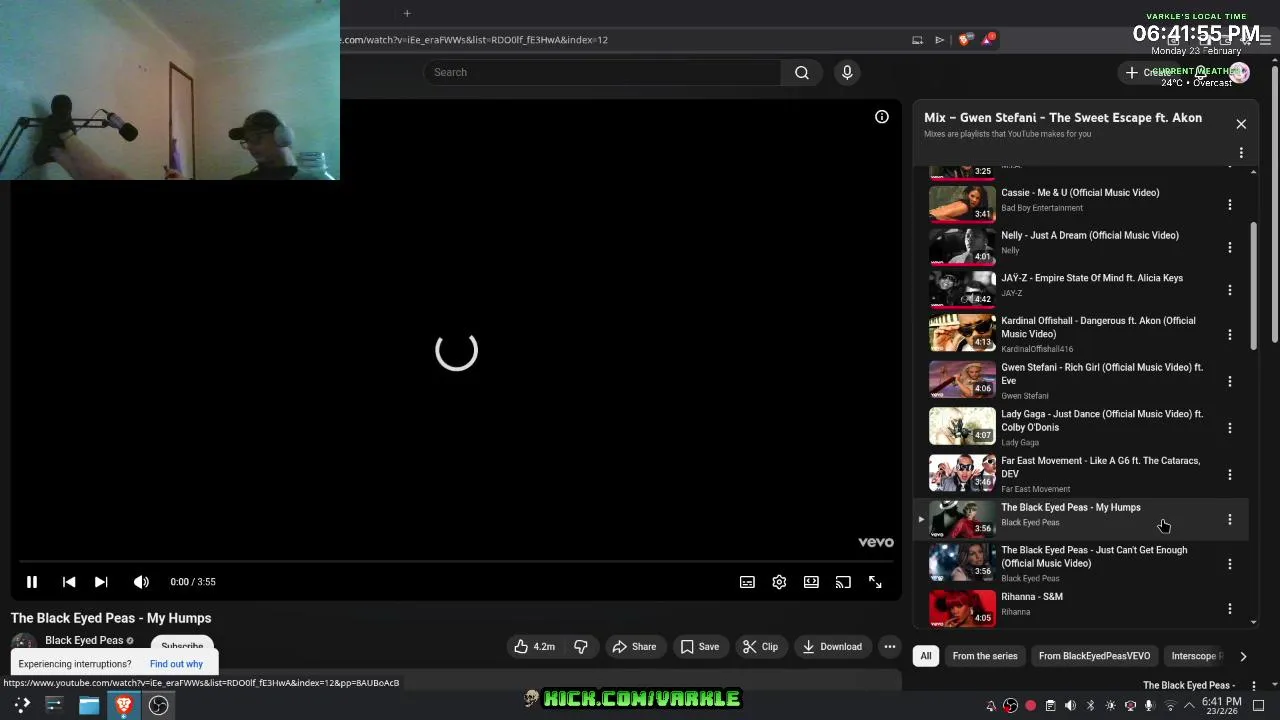The height and width of the screenshot is (720, 1280).
Task: Open options for Nelly - Just A Dream
Action: click(1230, 247)
